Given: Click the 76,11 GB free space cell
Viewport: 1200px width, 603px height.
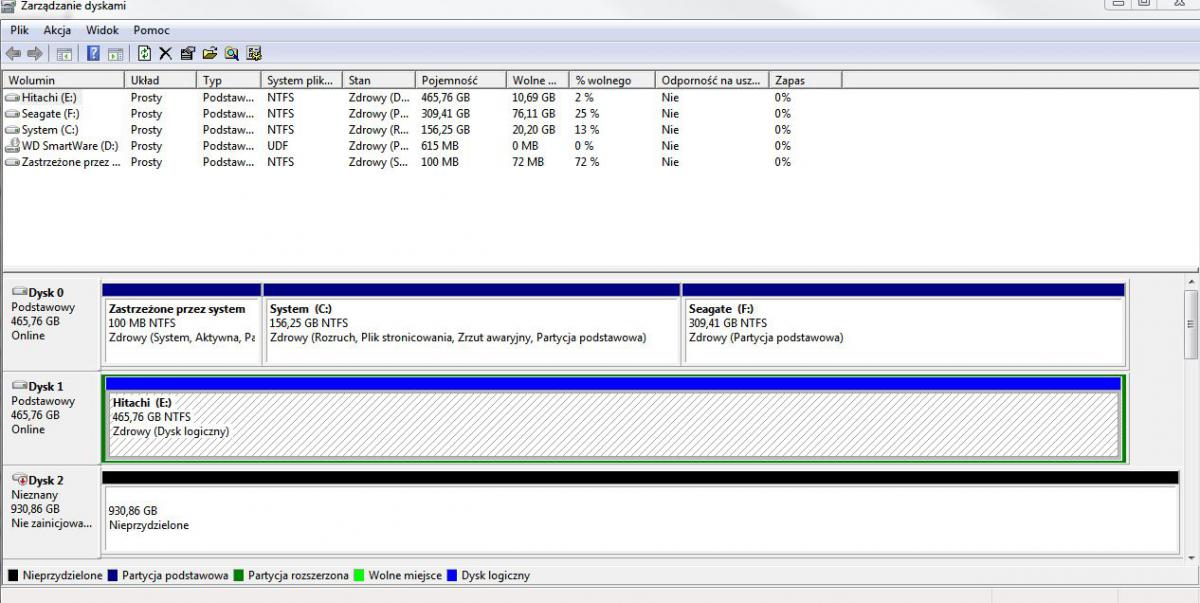Looking at the screenshot, I should click(533, 114).
